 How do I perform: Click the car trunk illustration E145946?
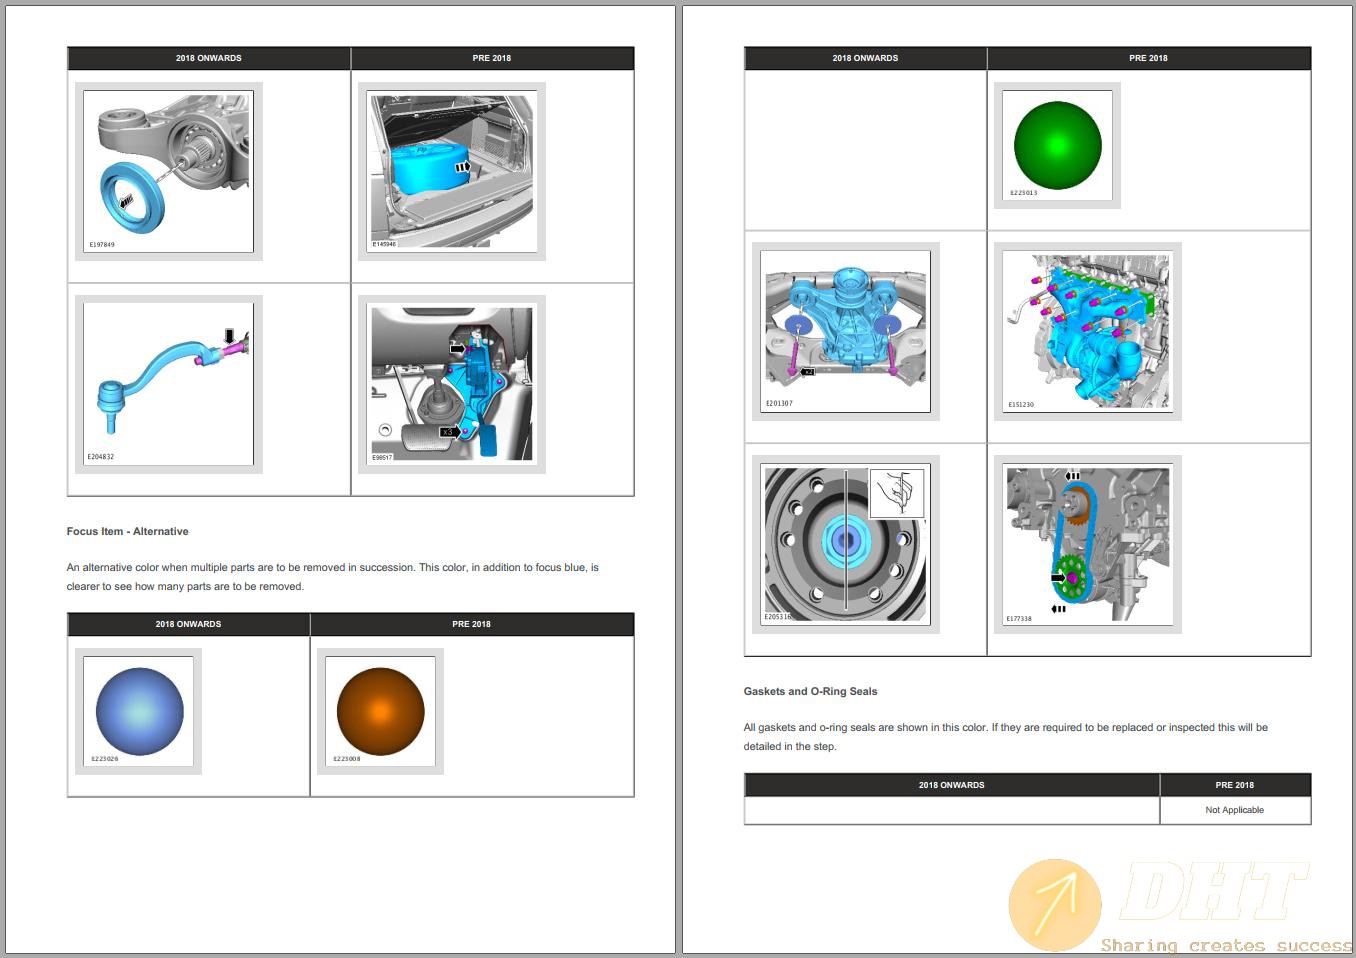click(x=452, y=171)
